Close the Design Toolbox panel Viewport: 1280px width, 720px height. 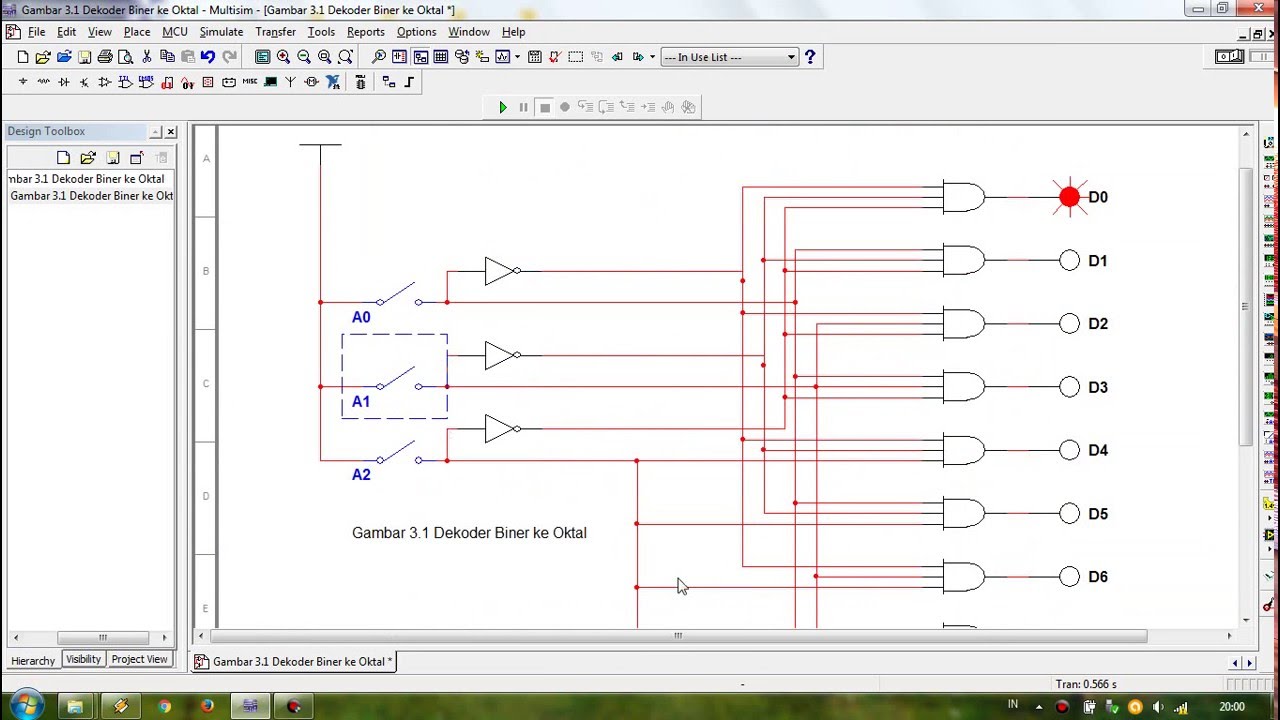click(171, 132)
